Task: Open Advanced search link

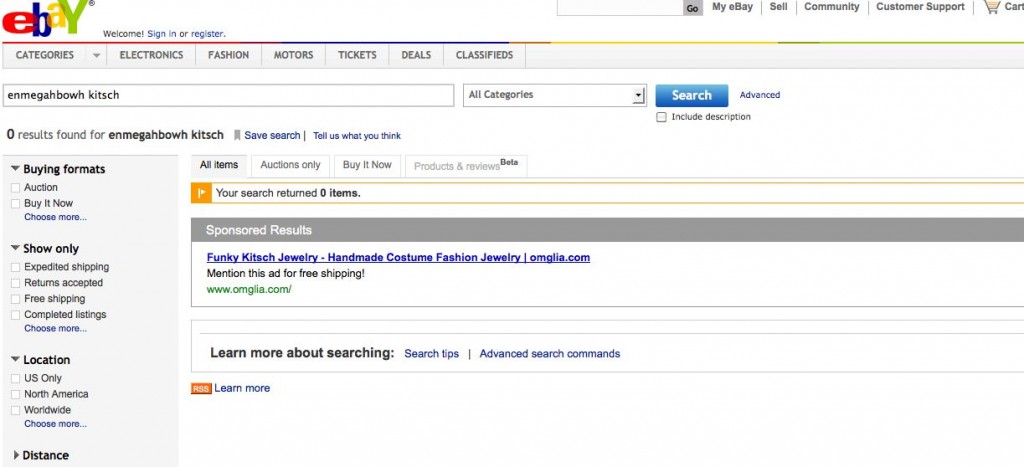Action: point(760,95)
